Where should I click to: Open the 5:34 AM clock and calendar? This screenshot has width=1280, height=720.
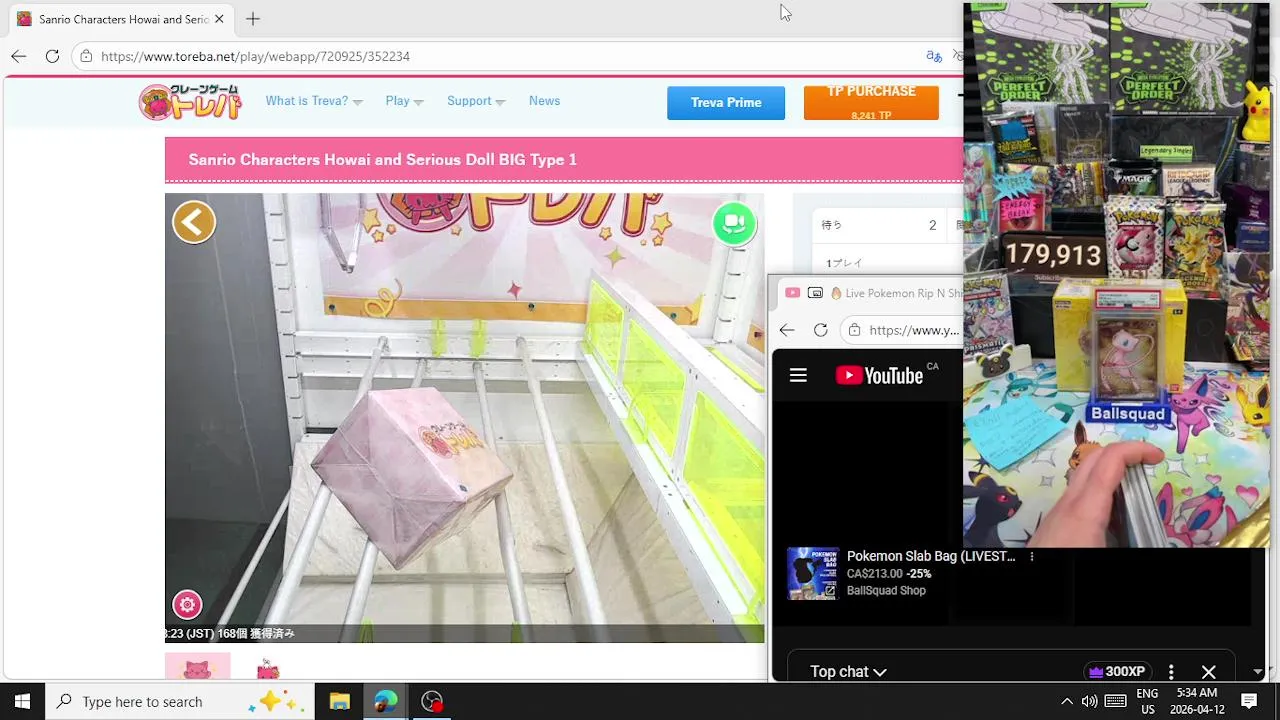tap(1197, 701)
